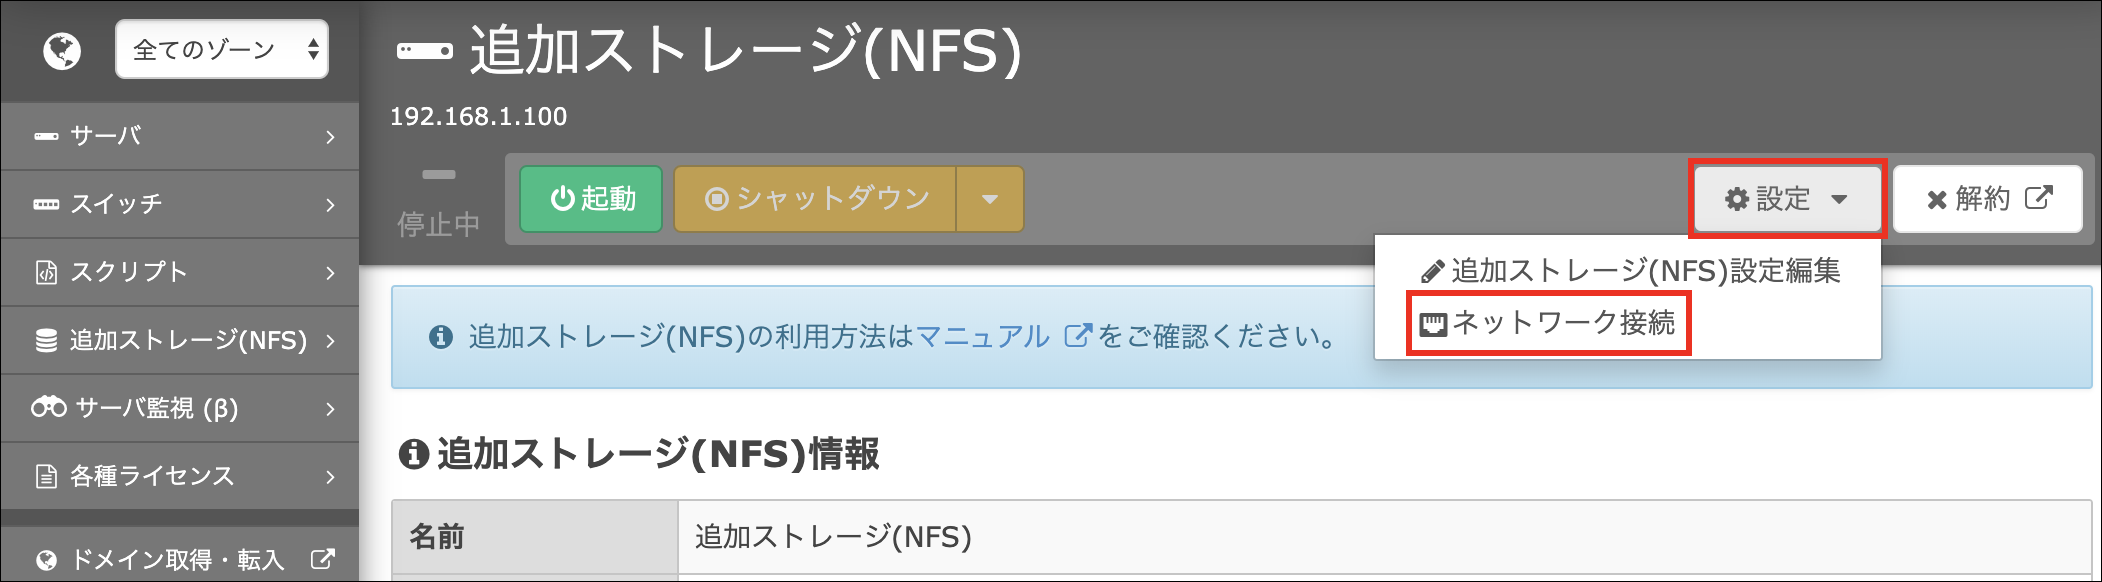This screenshot has height=582, width=2102.
Task: Open the 設定 gear dropdown
Action: 1787,199
